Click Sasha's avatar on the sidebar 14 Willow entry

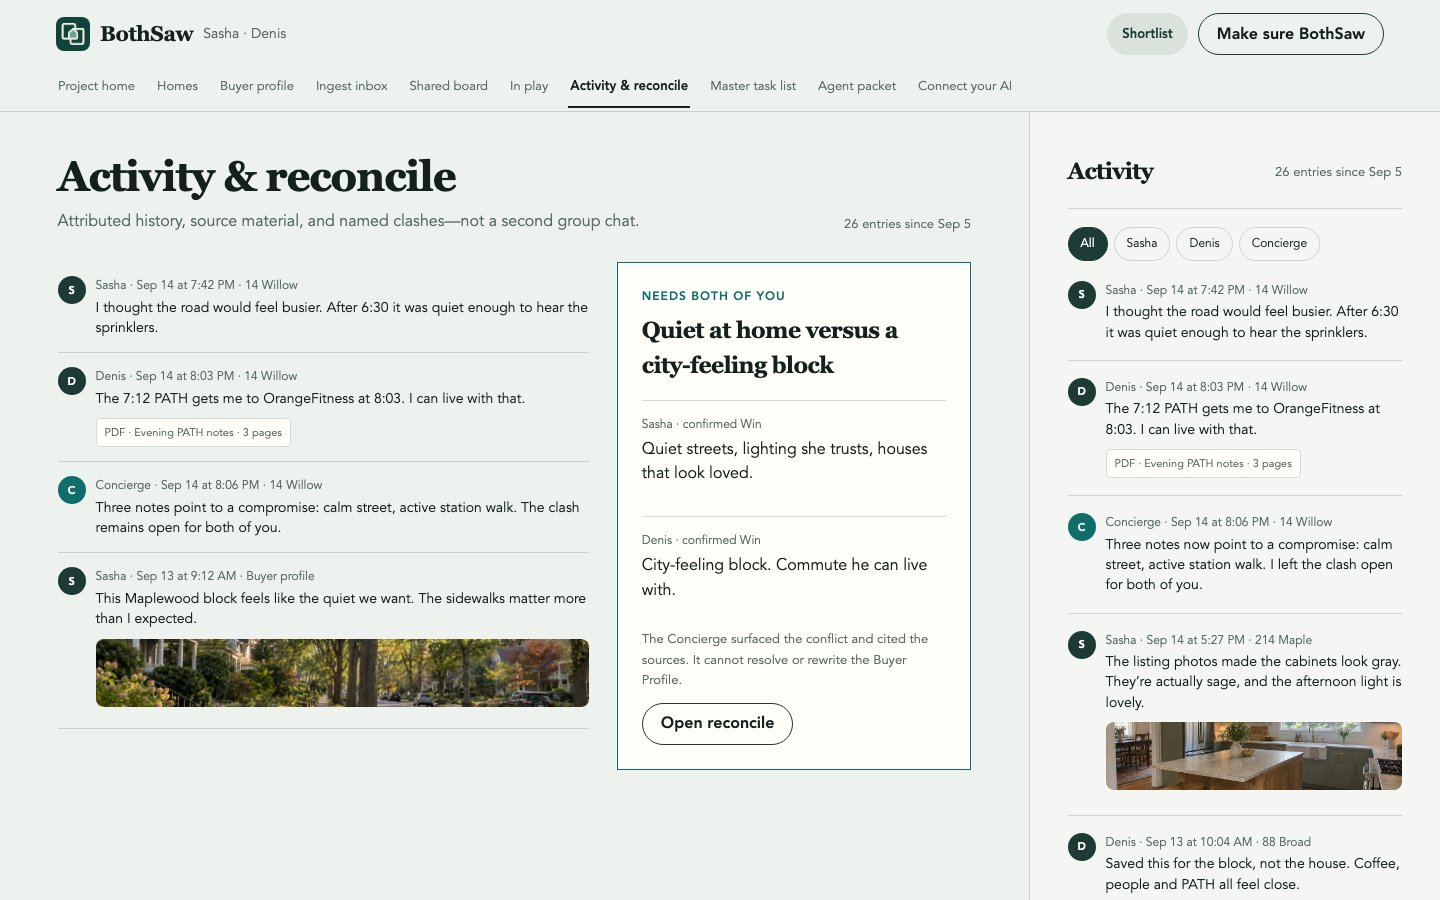tap(1082, 296)
